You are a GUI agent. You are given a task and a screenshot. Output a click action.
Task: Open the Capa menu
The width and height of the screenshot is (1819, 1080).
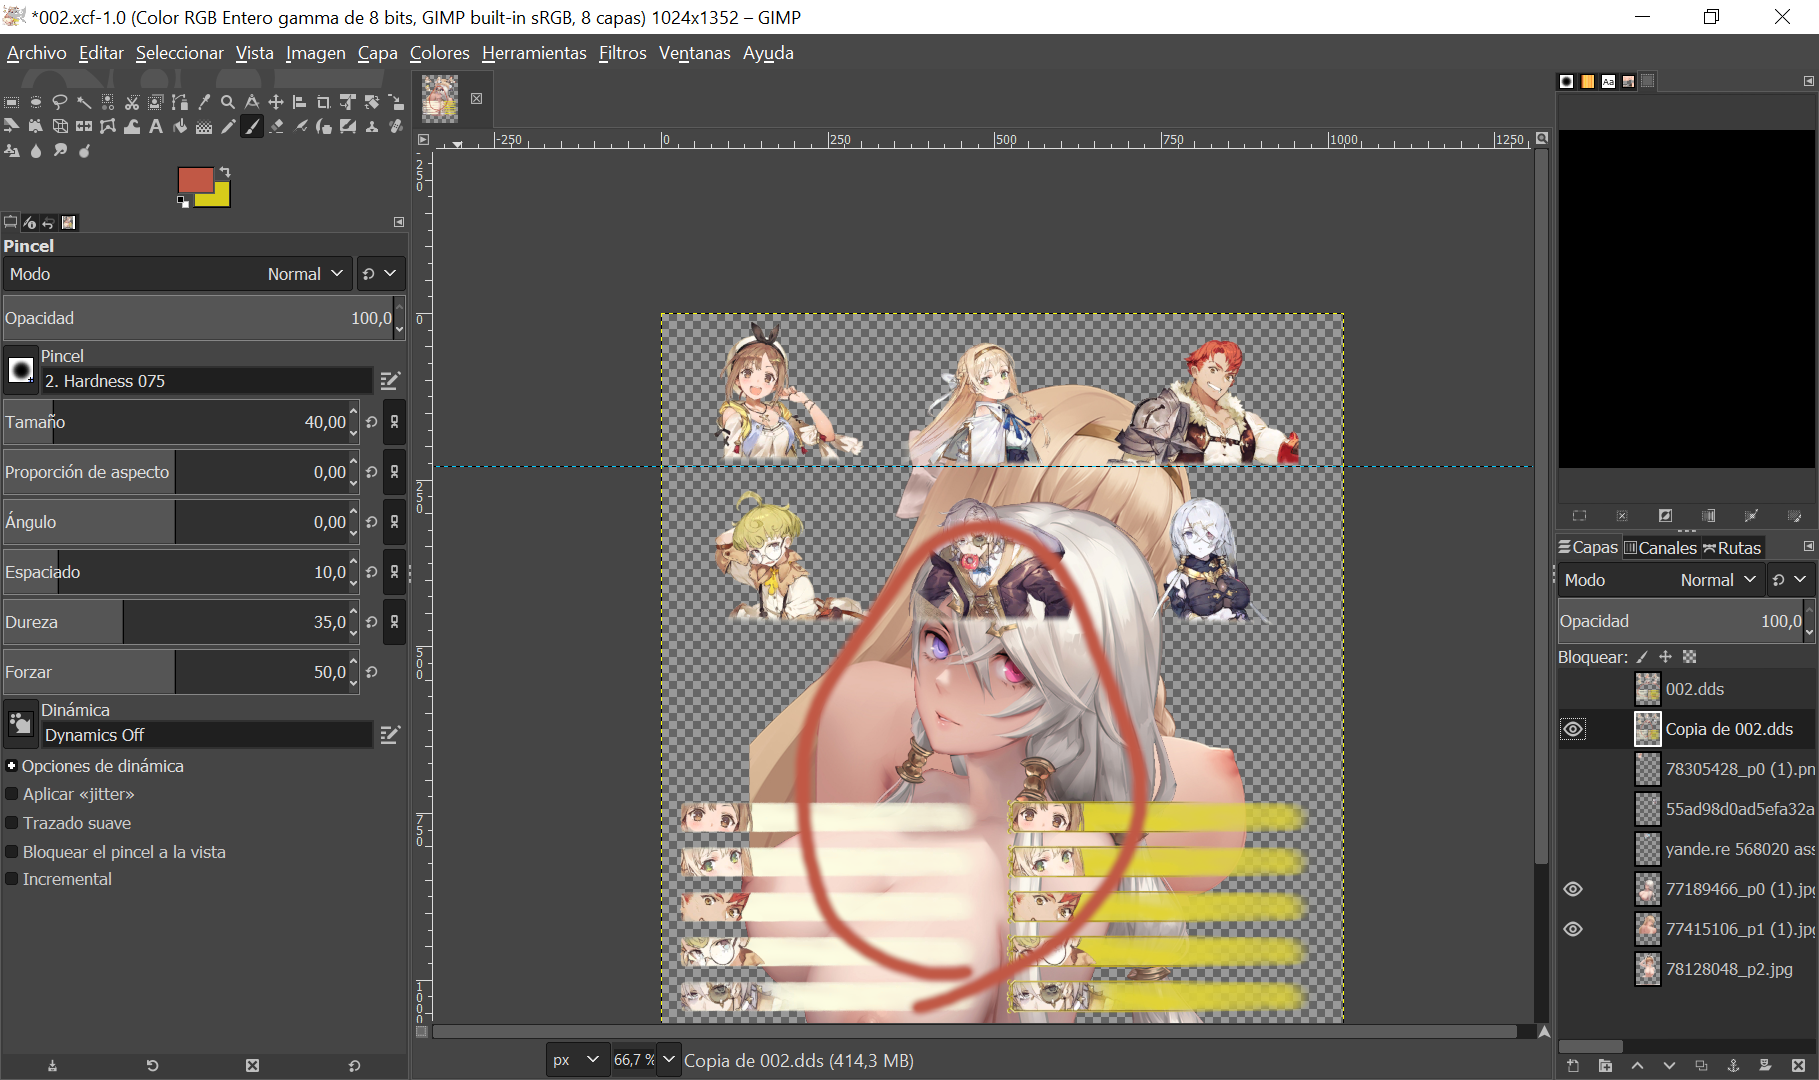coord(378,53)
